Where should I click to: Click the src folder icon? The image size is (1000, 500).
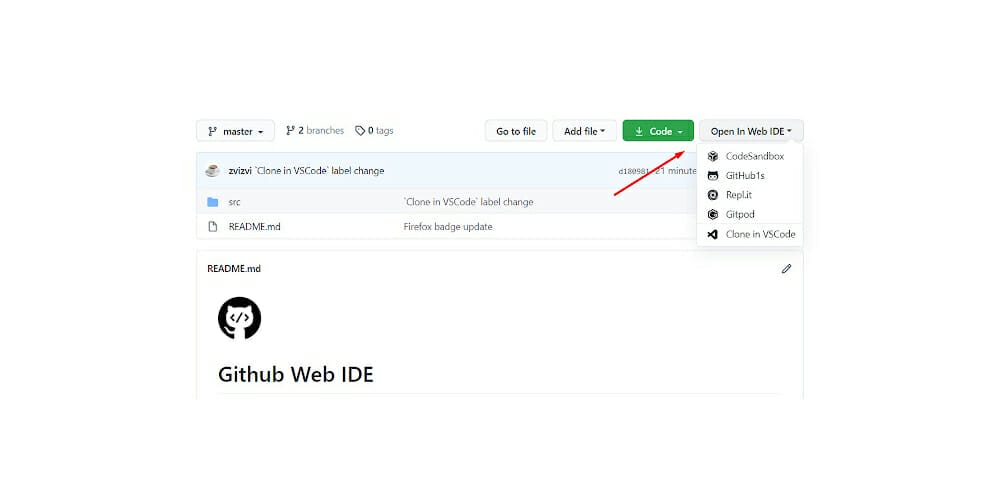212,202
